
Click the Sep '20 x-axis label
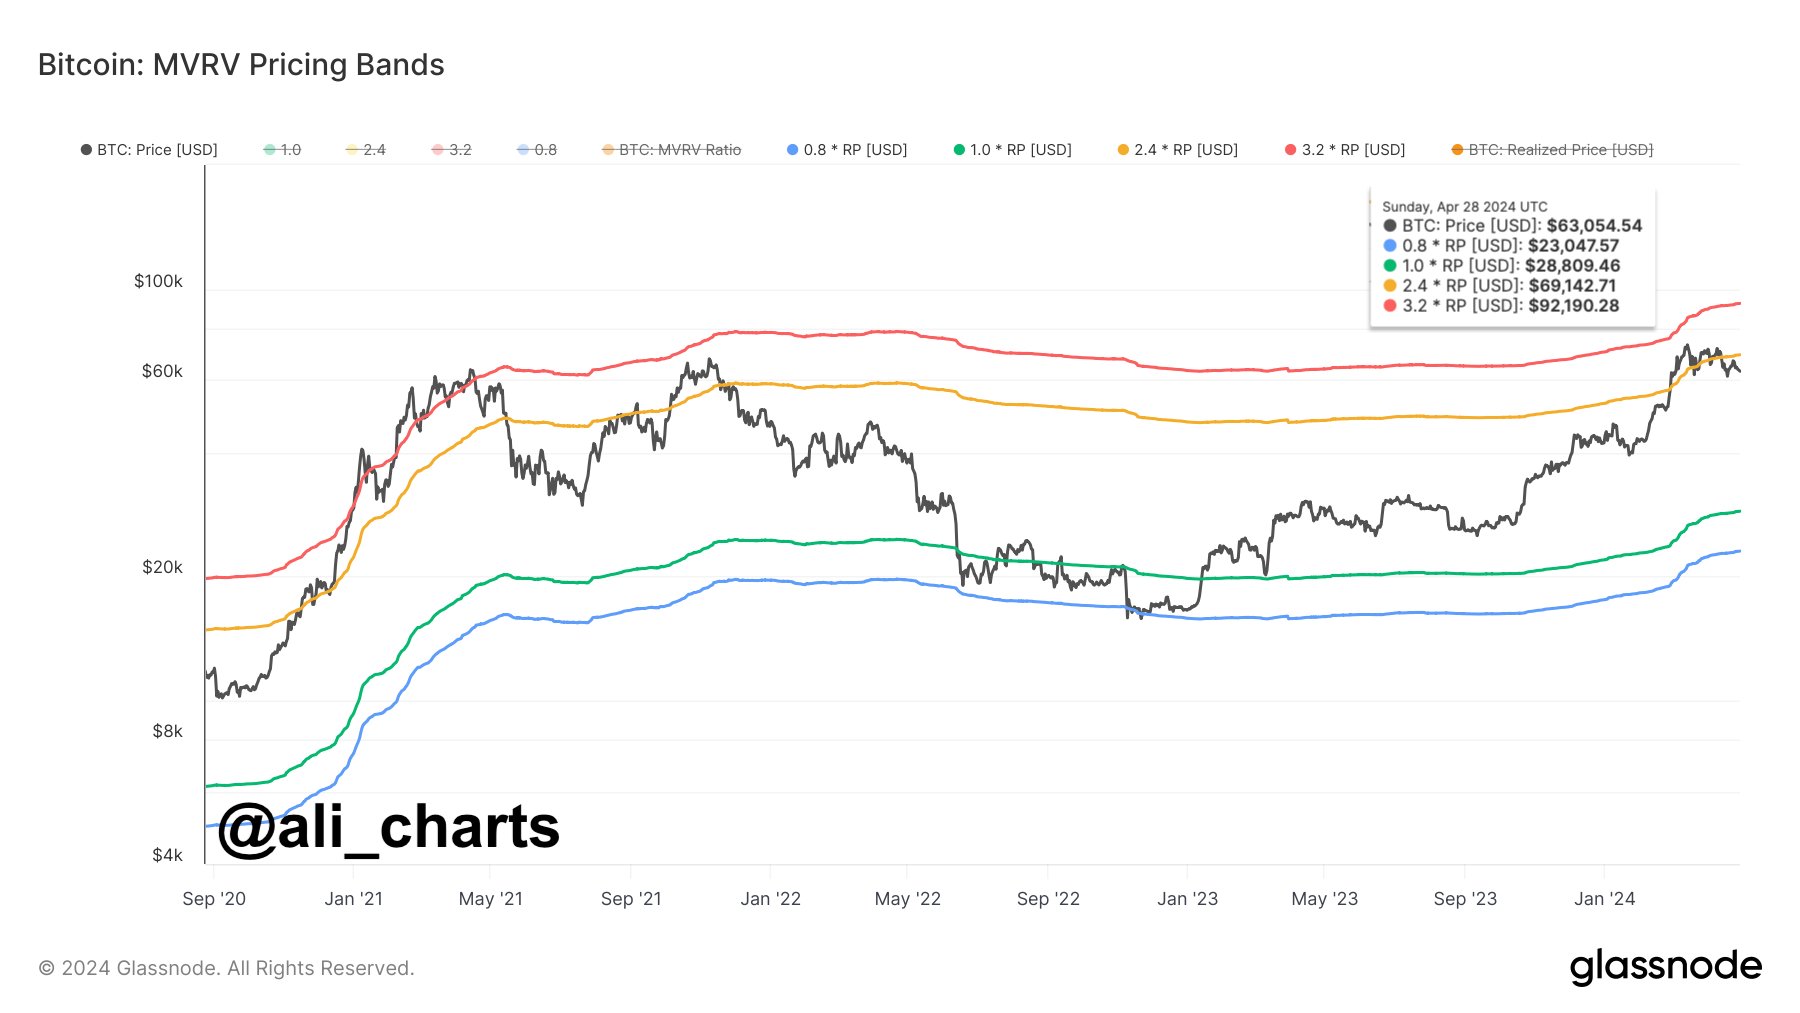point(214,899)
